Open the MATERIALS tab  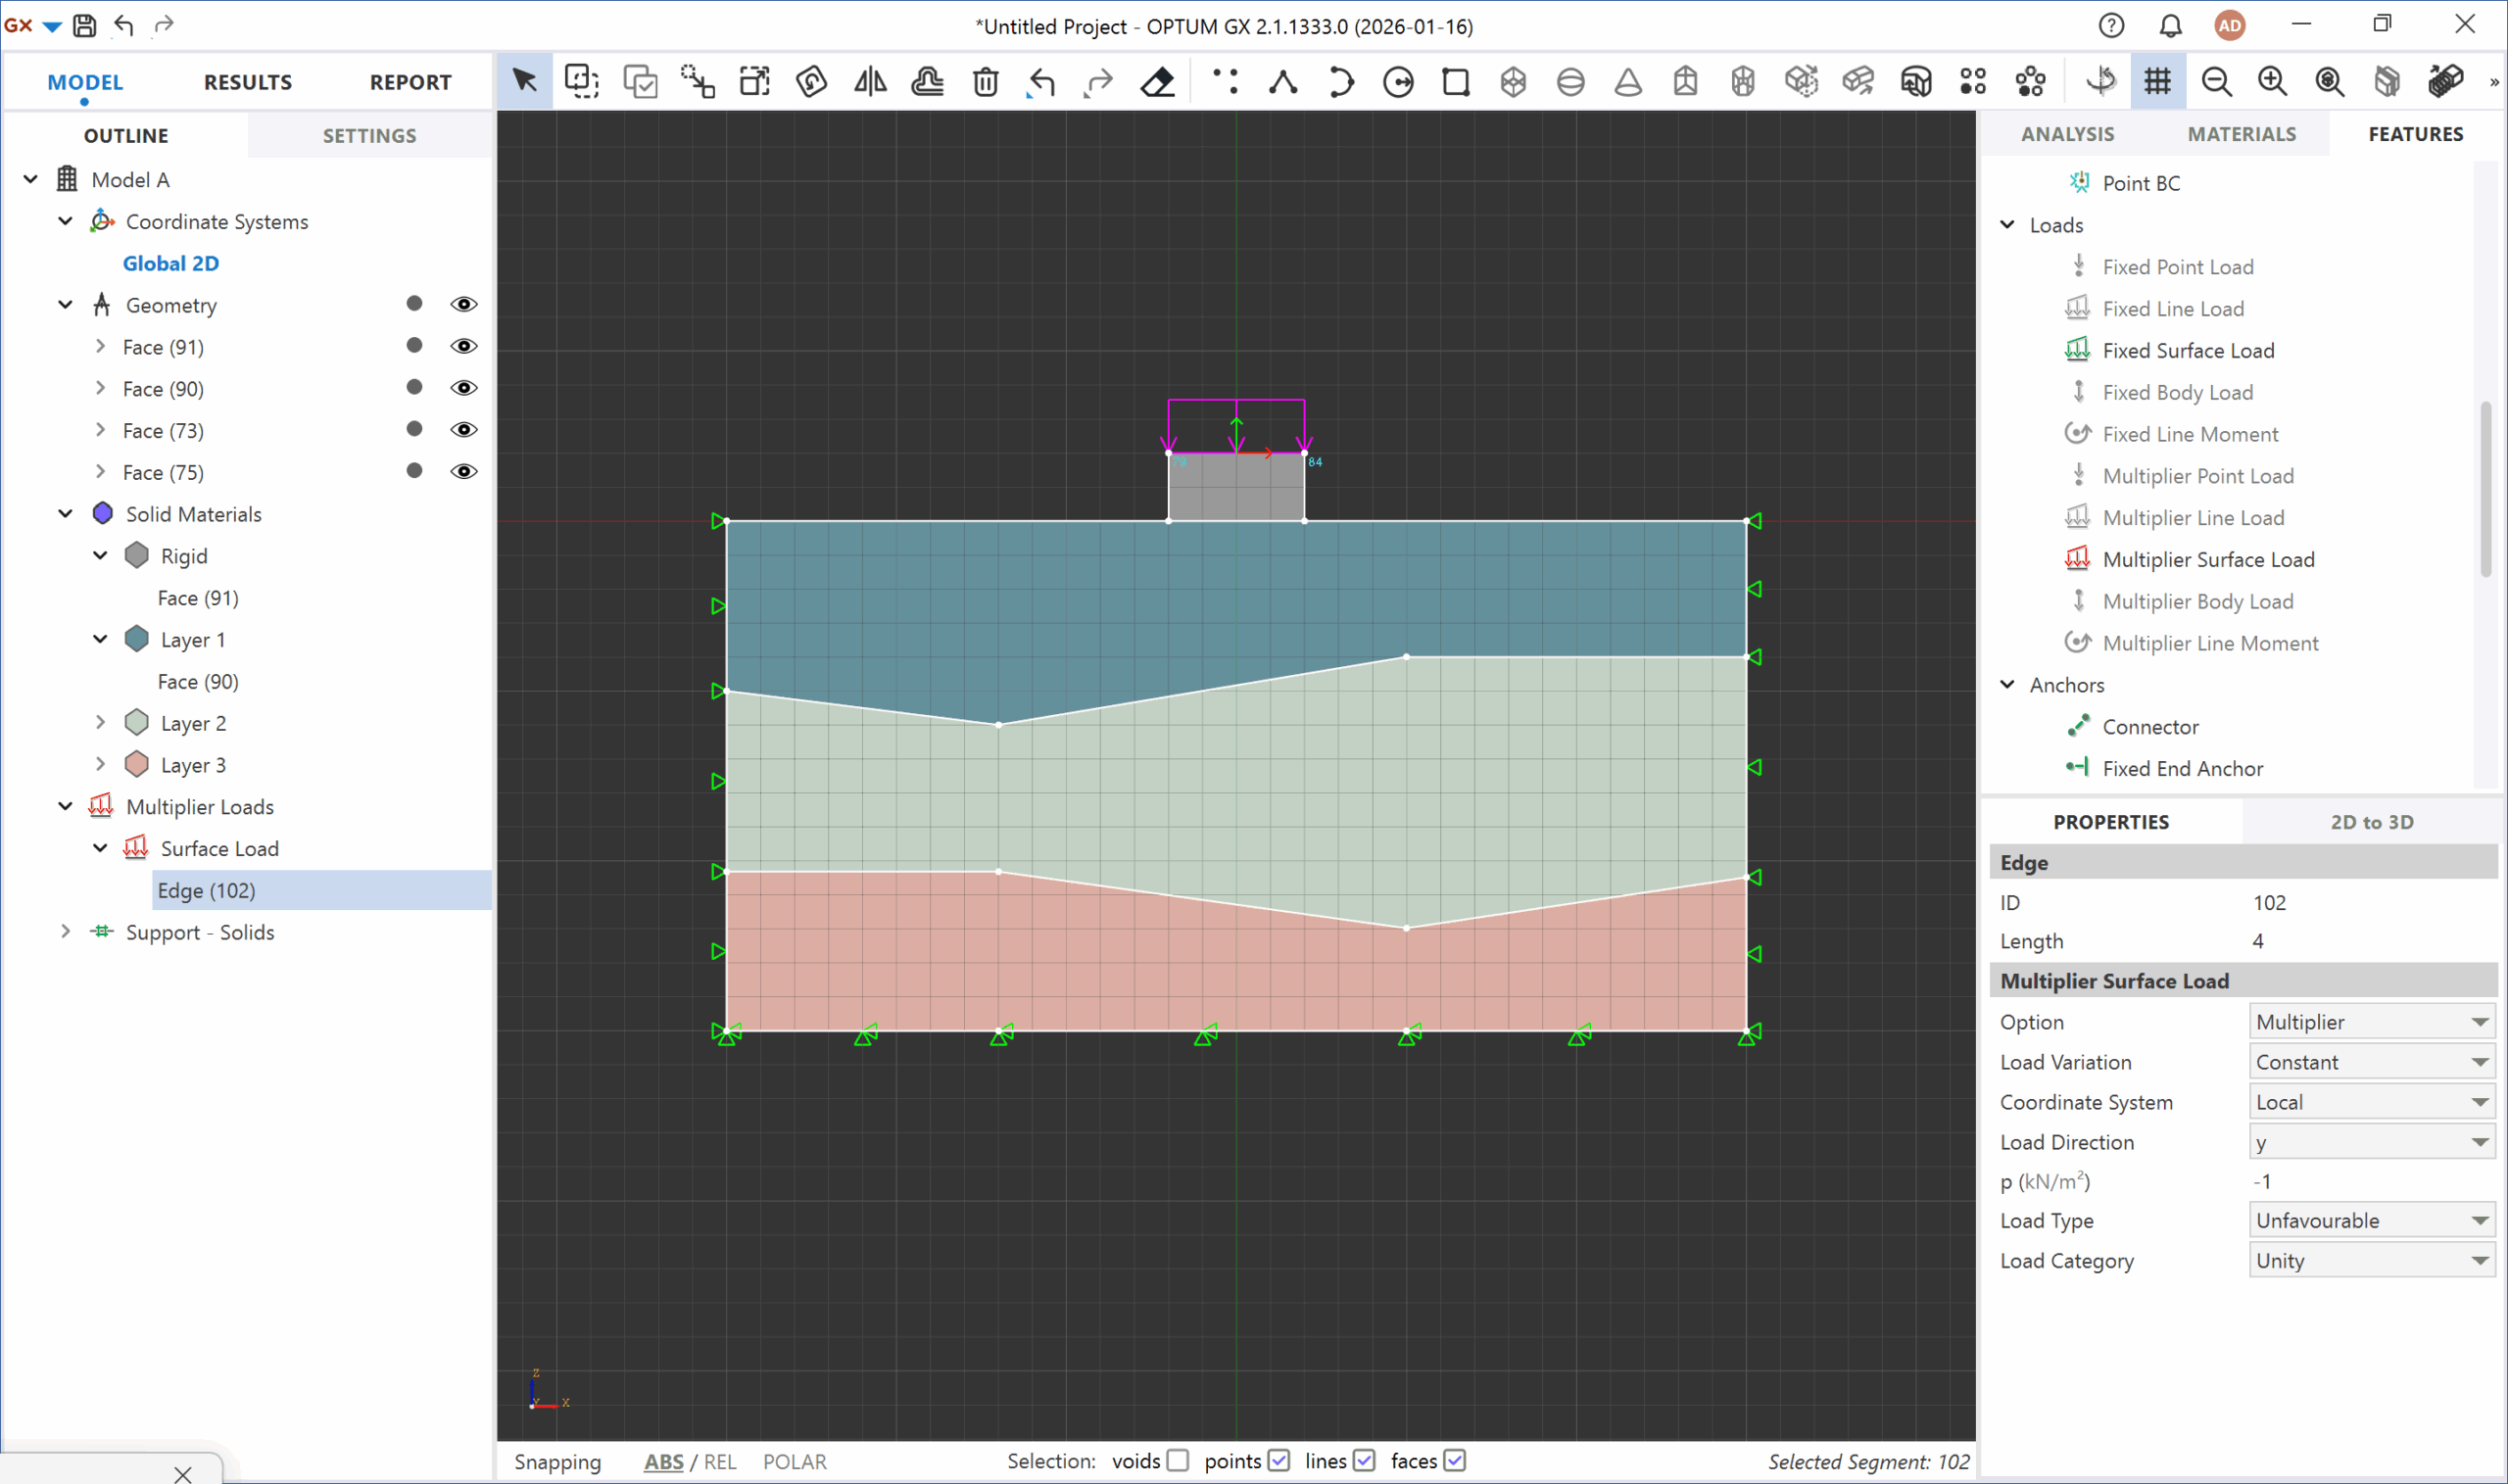pyautogui.click(x=2241, y=134)
